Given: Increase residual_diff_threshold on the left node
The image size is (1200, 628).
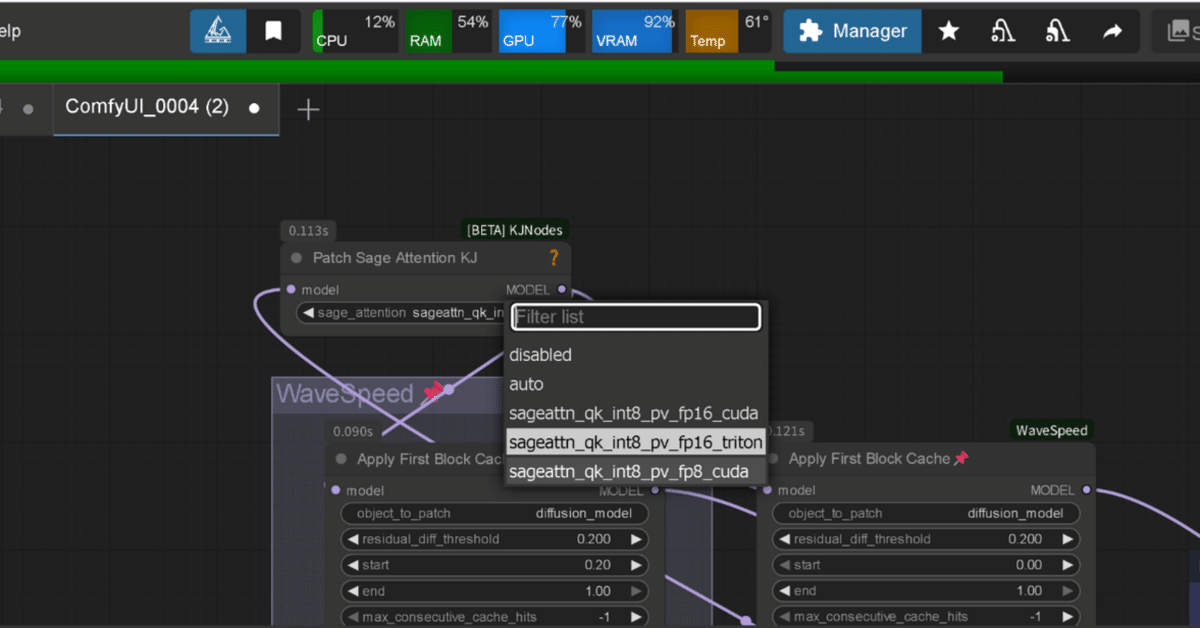Looking at the screenshot, I should coord(635,539).
